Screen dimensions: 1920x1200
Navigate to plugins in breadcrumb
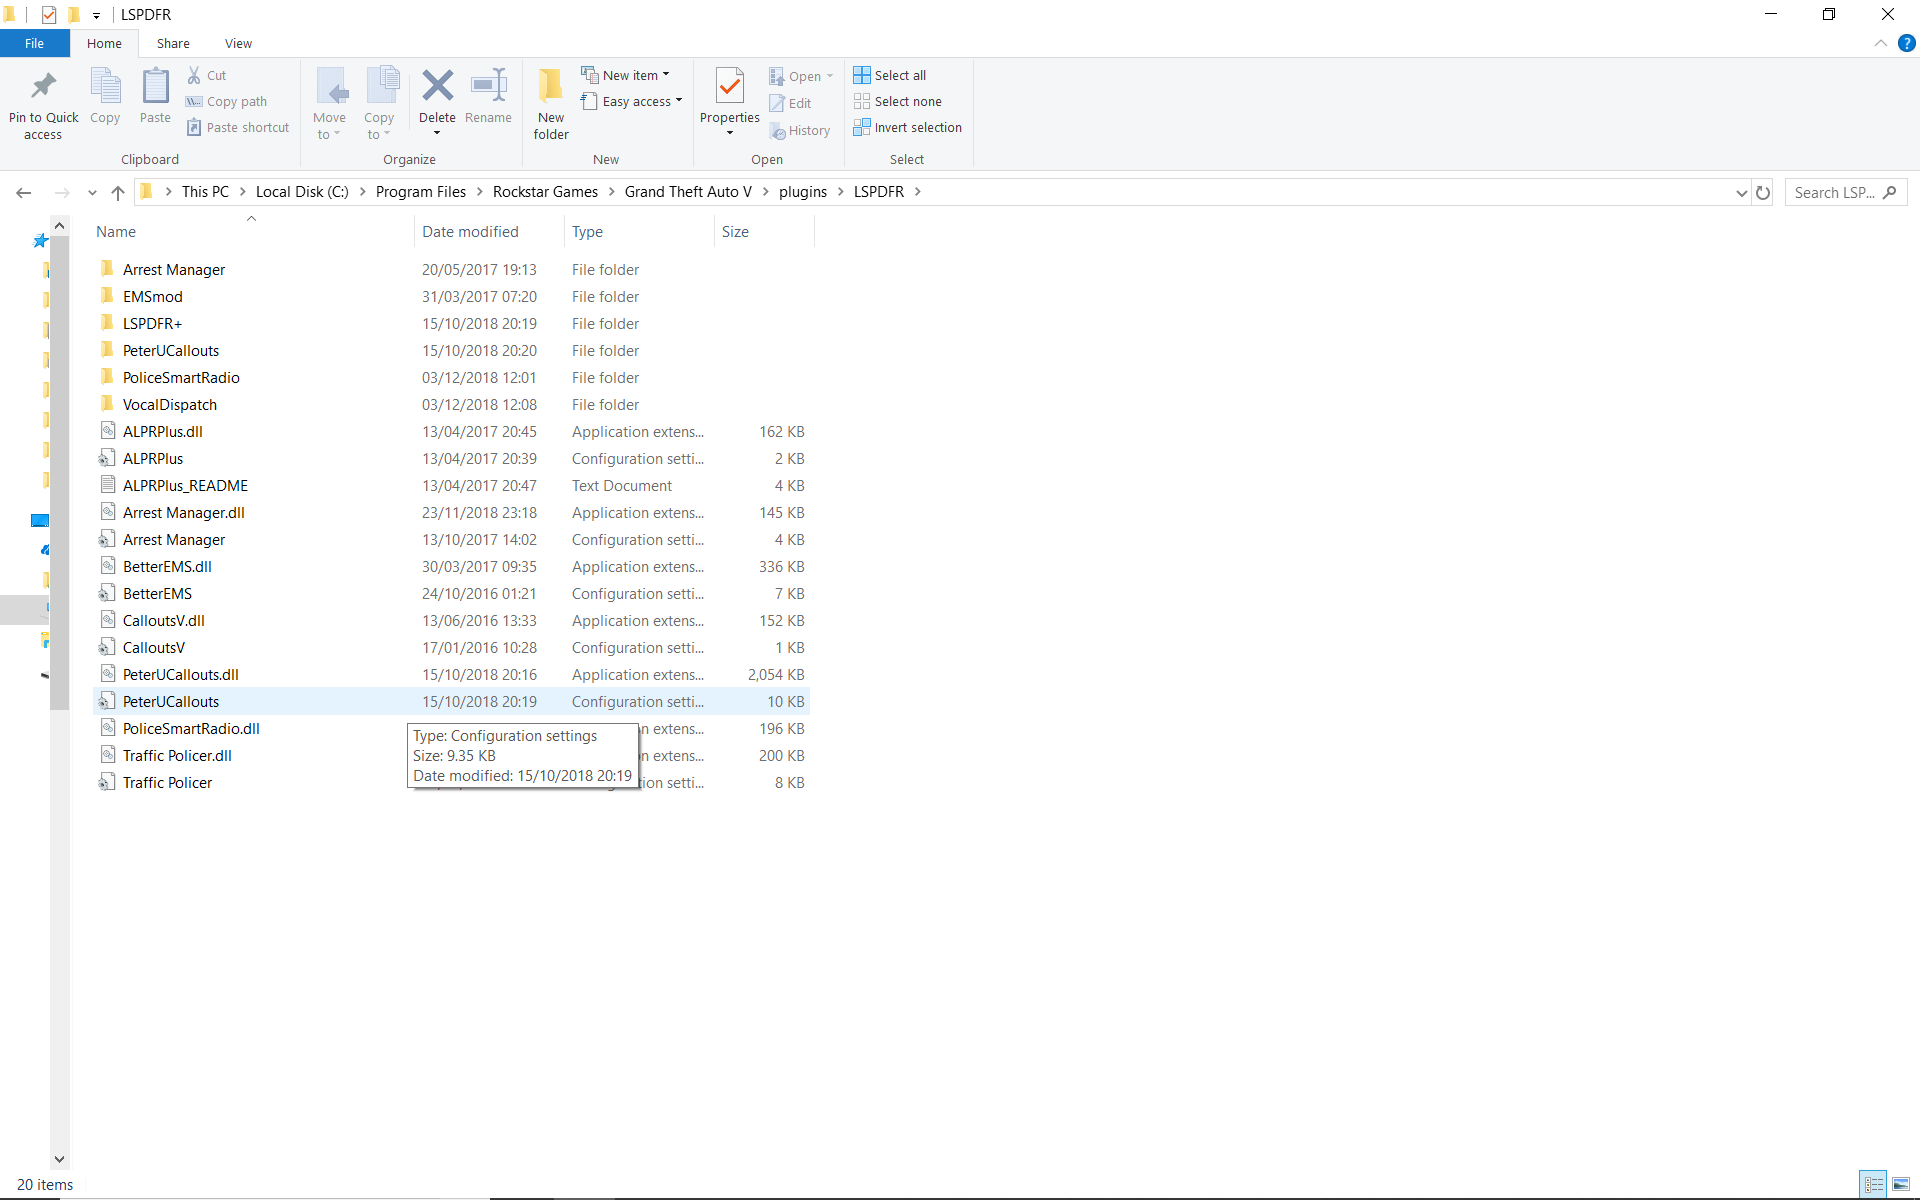[x=802, y=192]
